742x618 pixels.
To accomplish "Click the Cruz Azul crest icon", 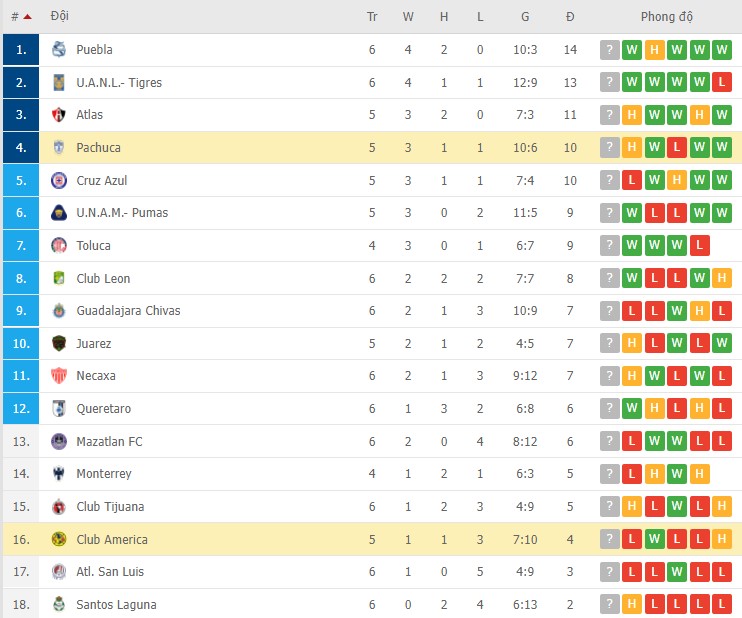I will [58, 181].
